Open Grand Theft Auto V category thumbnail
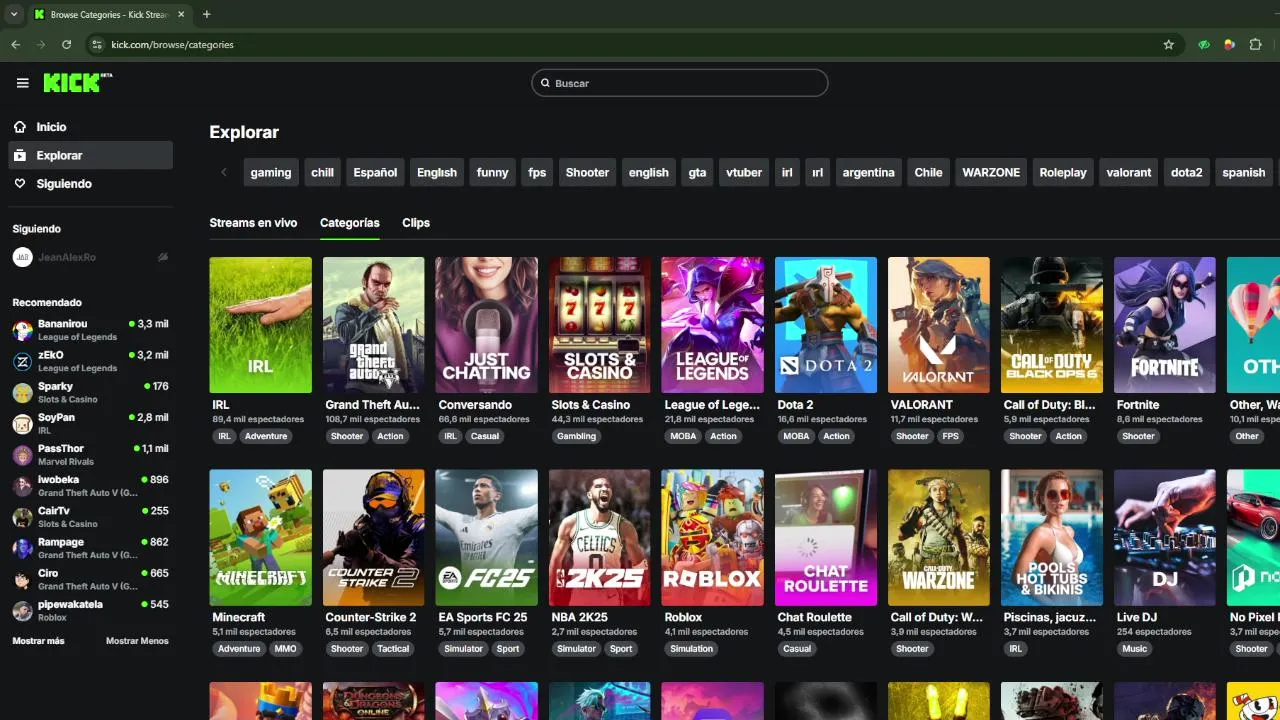Image resolution: width=1280 pixels, height=720 pixels. click(373, 325)
